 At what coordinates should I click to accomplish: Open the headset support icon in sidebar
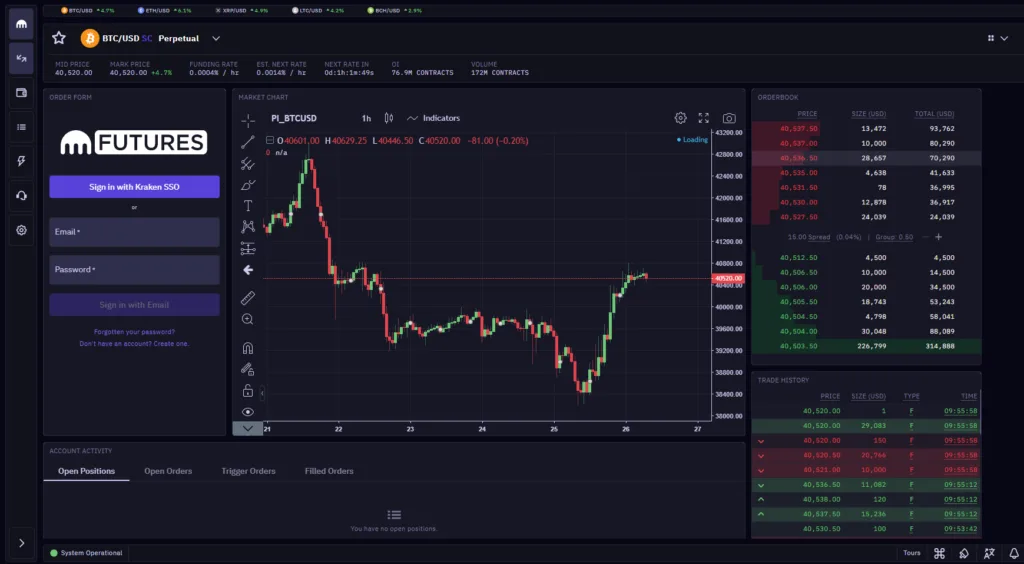(22, 196)
